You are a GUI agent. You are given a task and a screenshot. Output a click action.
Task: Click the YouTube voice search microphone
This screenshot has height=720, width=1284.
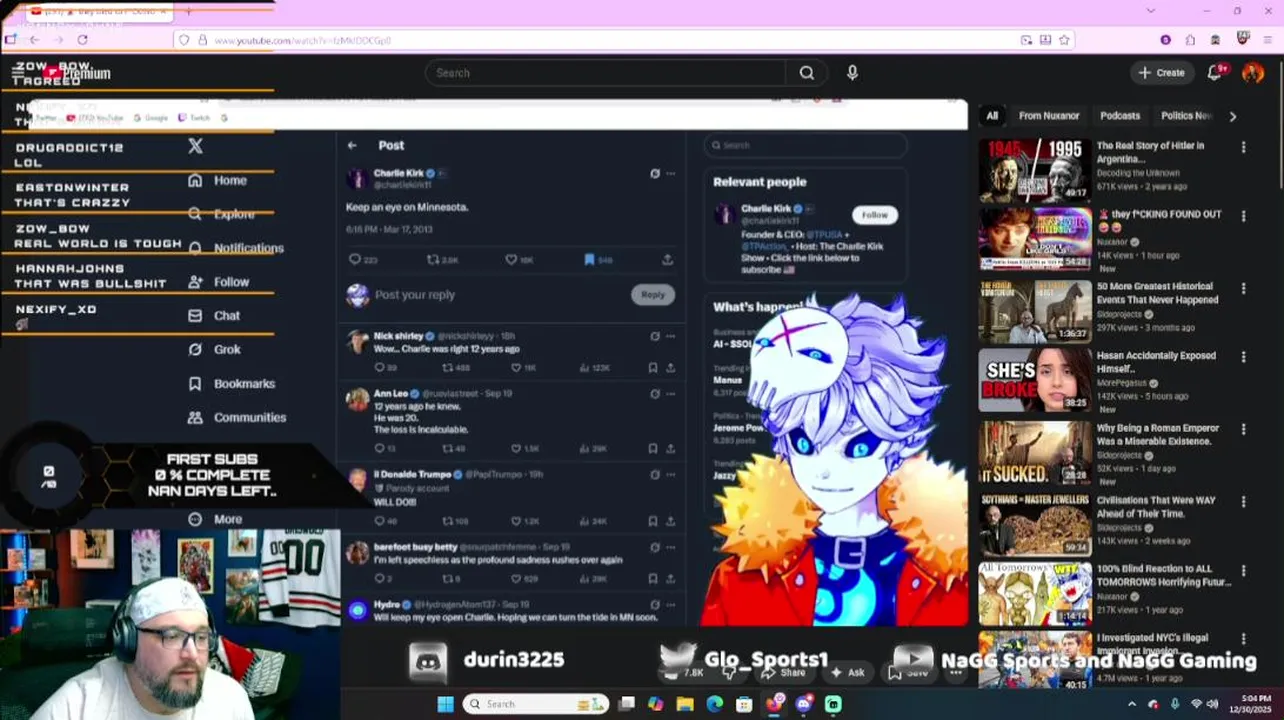(x=852, y=72)
